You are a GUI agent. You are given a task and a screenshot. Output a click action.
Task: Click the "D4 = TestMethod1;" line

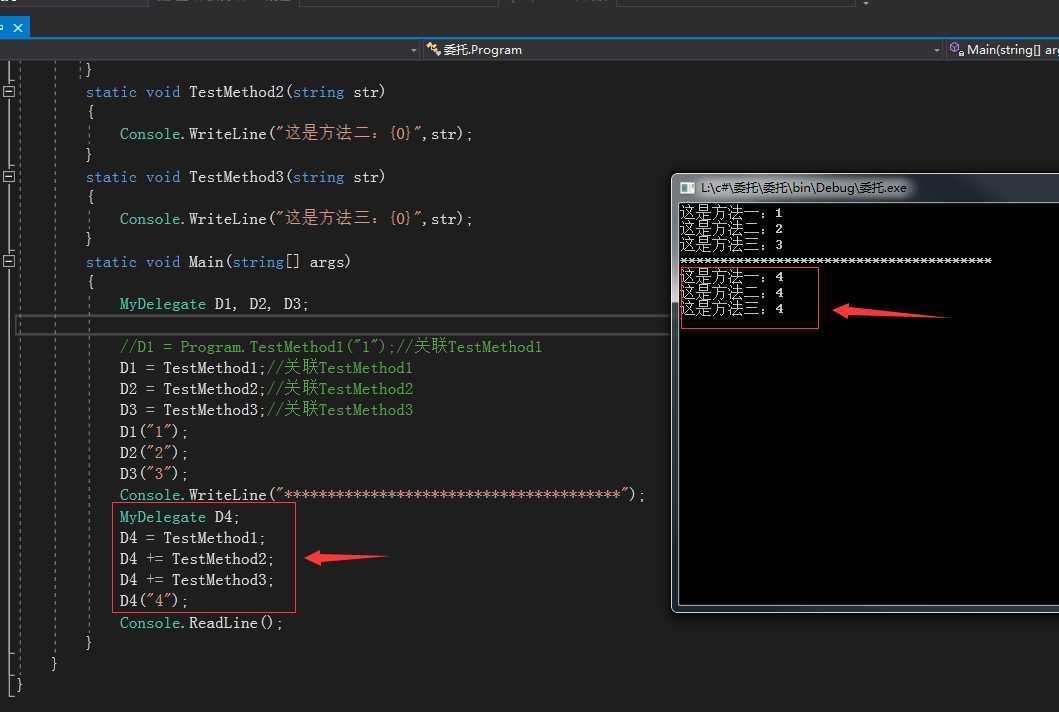pyautogui.click(x=192, y=538)
